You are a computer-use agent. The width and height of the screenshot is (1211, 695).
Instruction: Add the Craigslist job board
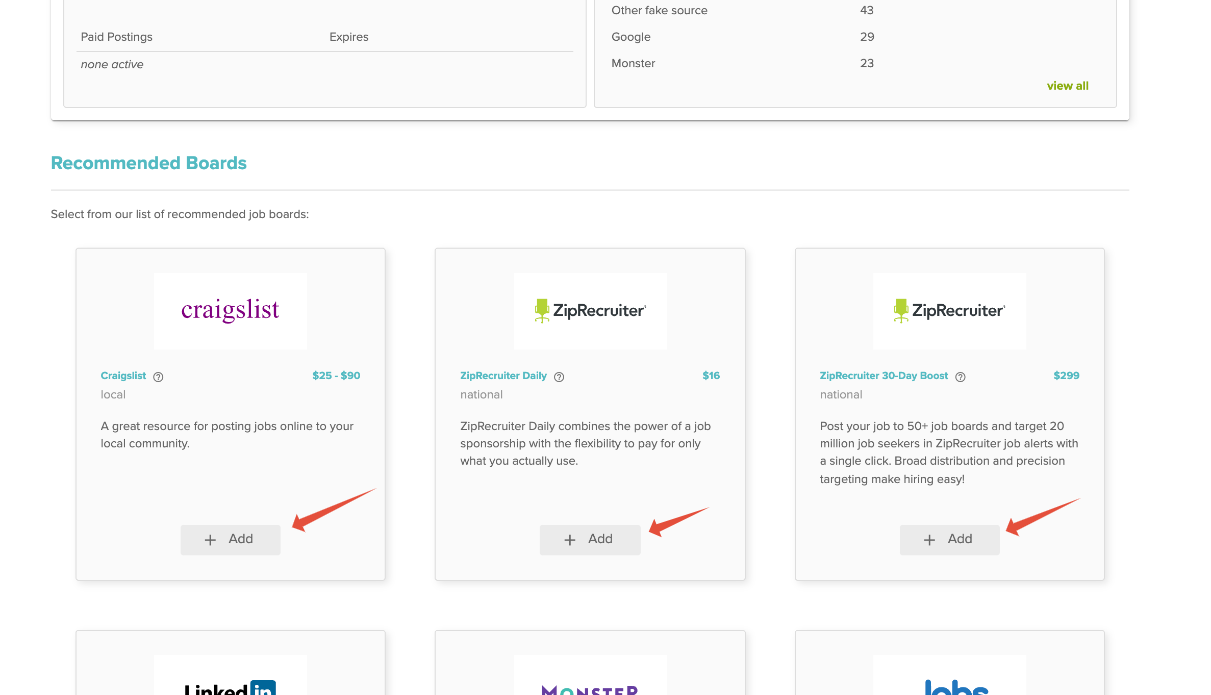230,539
